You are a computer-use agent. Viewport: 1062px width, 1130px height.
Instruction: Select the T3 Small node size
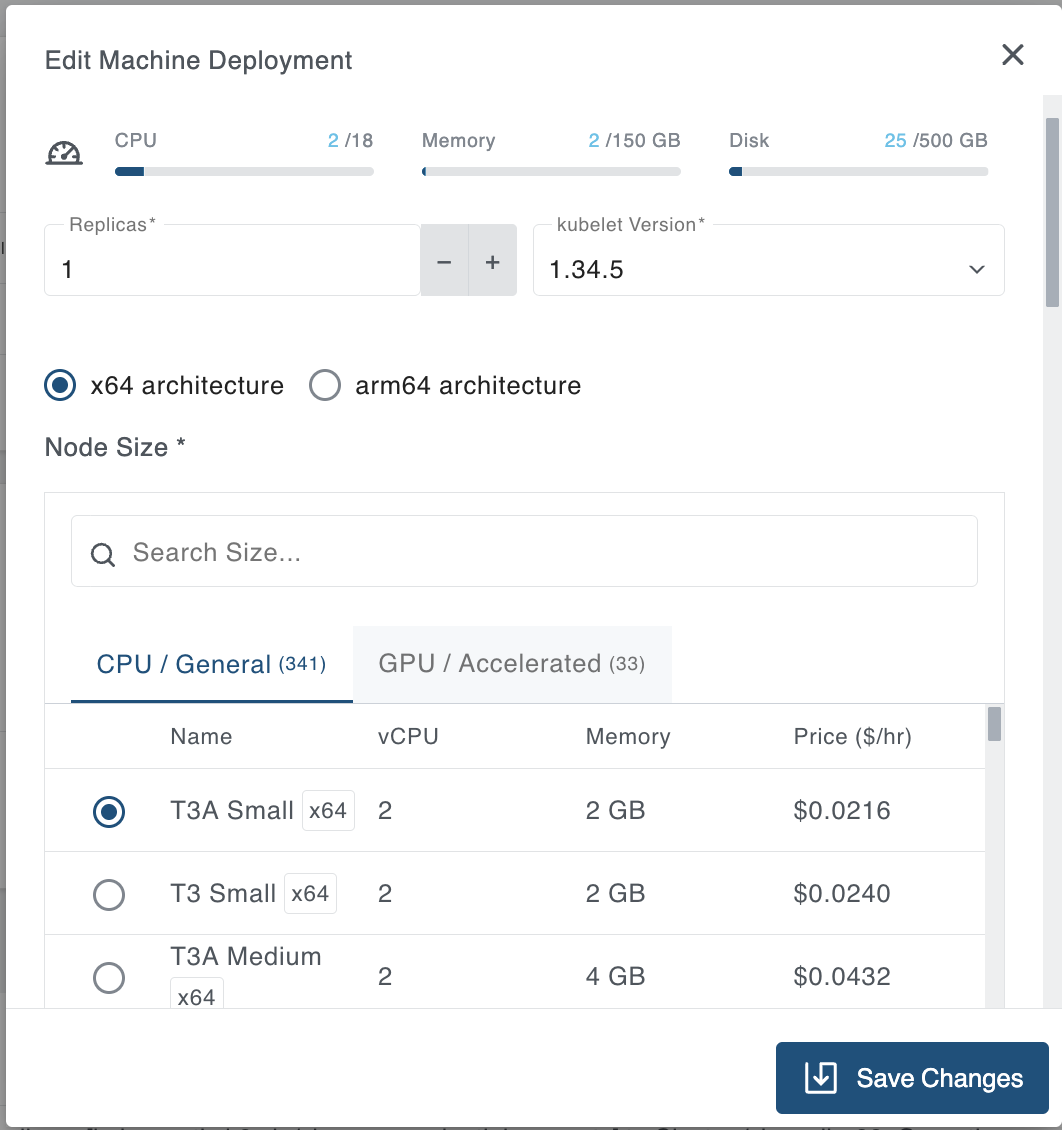(109, 894)
